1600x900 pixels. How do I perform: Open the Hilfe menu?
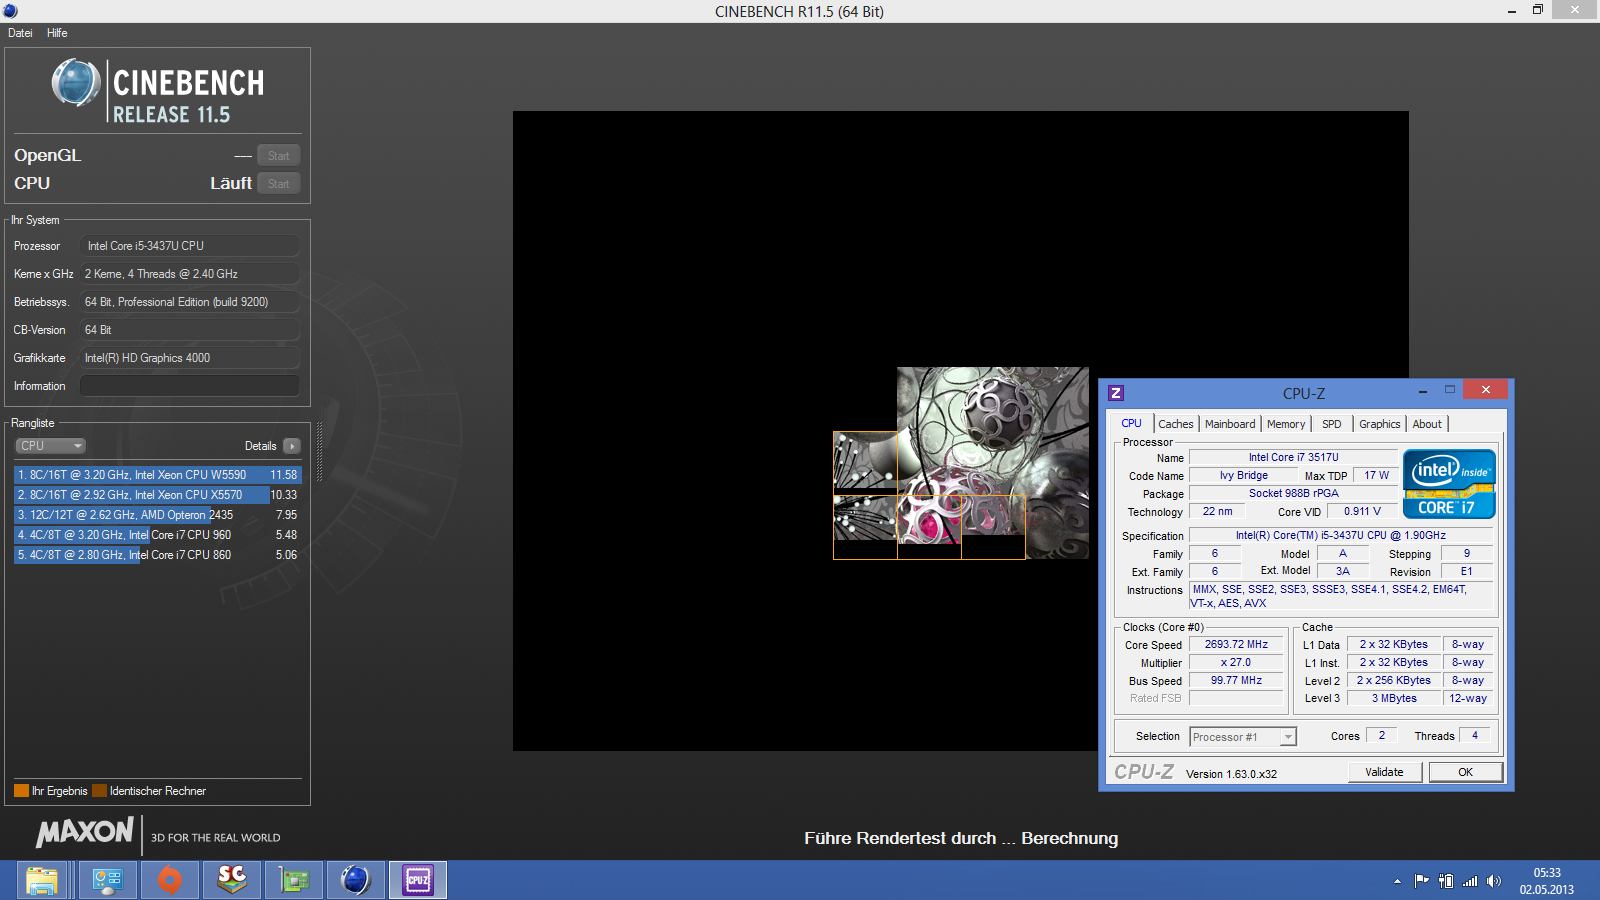pos(57,33)
